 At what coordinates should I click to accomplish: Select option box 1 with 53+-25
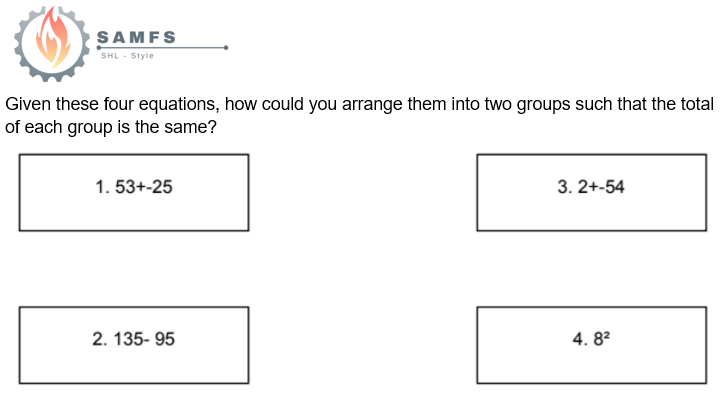(x=134, y=193)
